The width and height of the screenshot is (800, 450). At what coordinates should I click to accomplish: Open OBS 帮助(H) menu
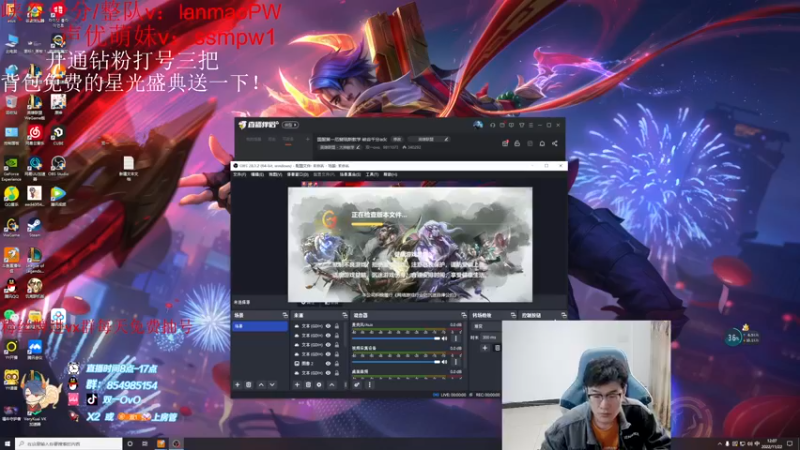click(390, 174)
